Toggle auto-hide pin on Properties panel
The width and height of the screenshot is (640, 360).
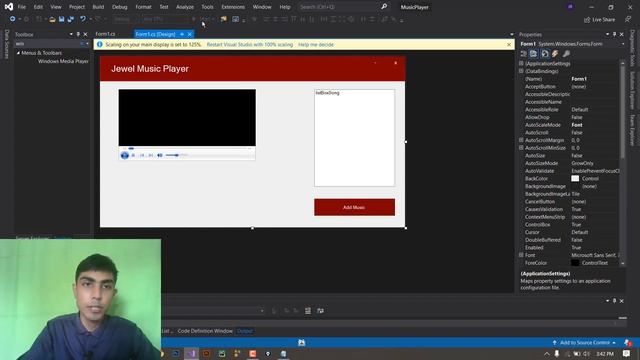(614, 34)
